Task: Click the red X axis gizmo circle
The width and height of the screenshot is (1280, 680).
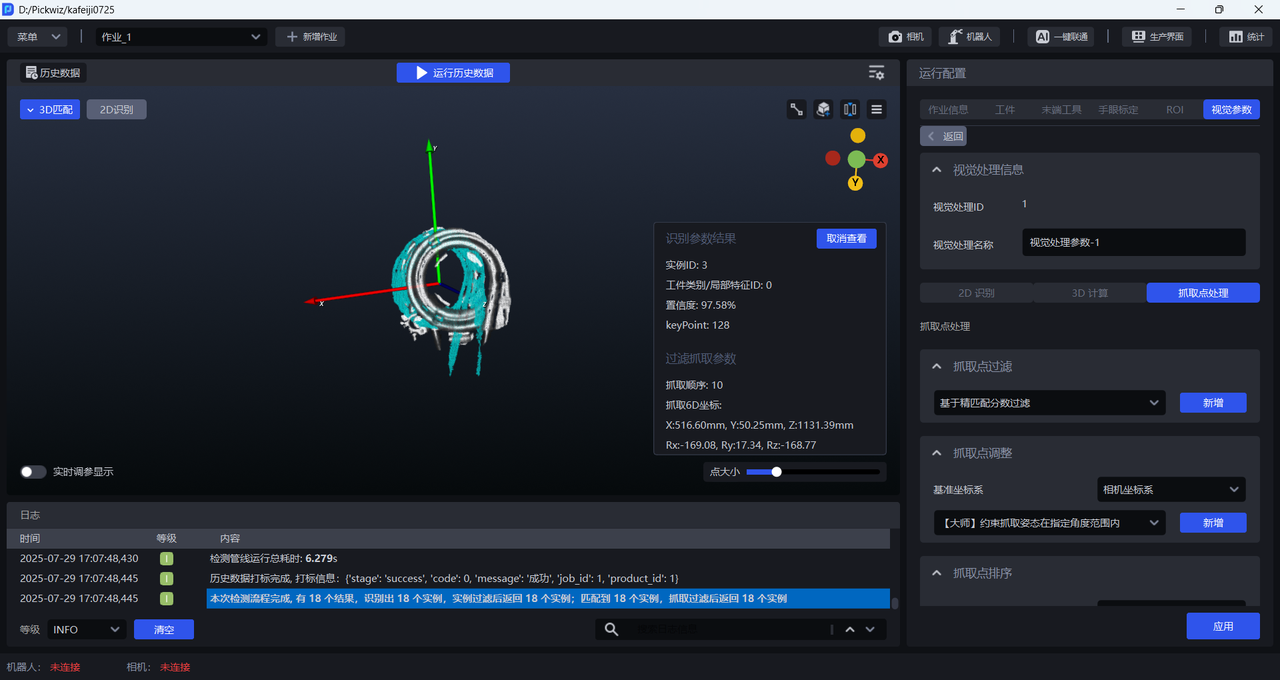Action: pos(881,160)
